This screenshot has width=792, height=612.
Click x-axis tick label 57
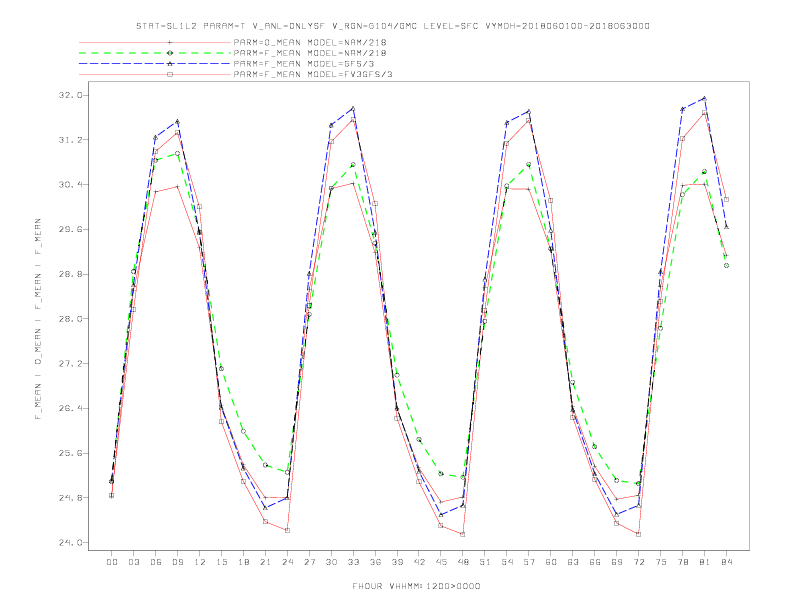point(529,562)
